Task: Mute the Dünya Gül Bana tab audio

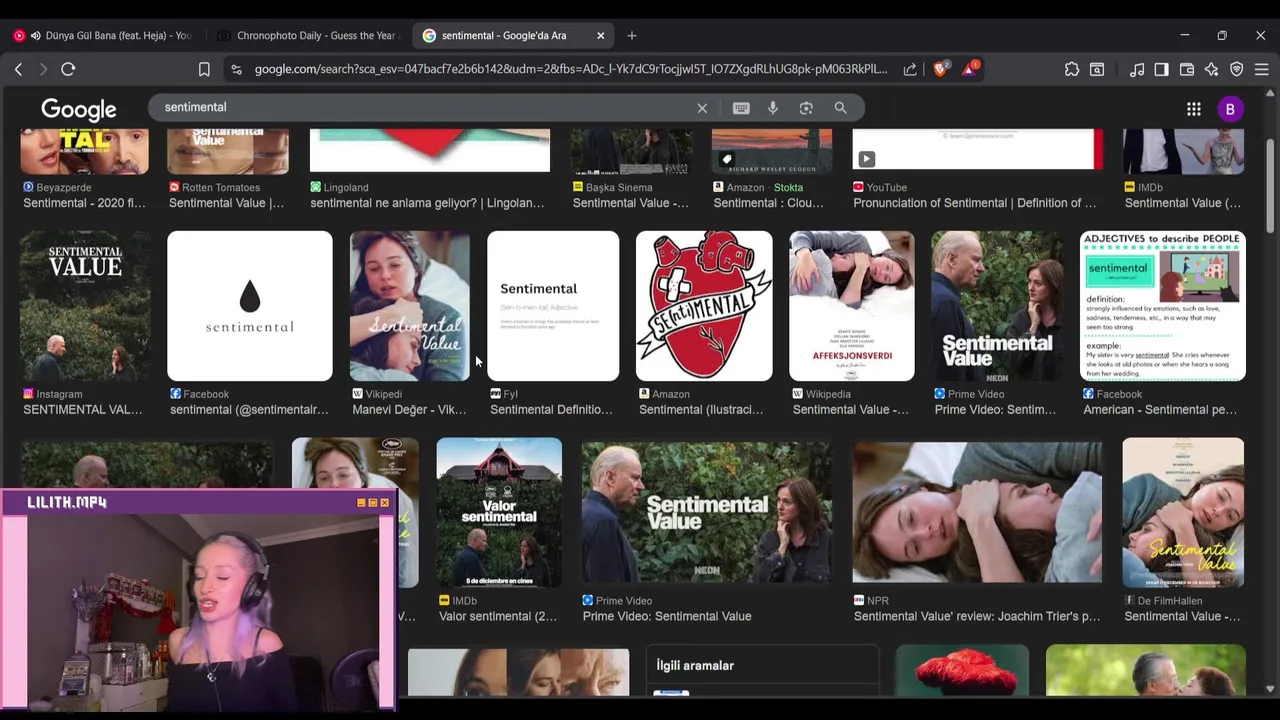Action: 35,35
